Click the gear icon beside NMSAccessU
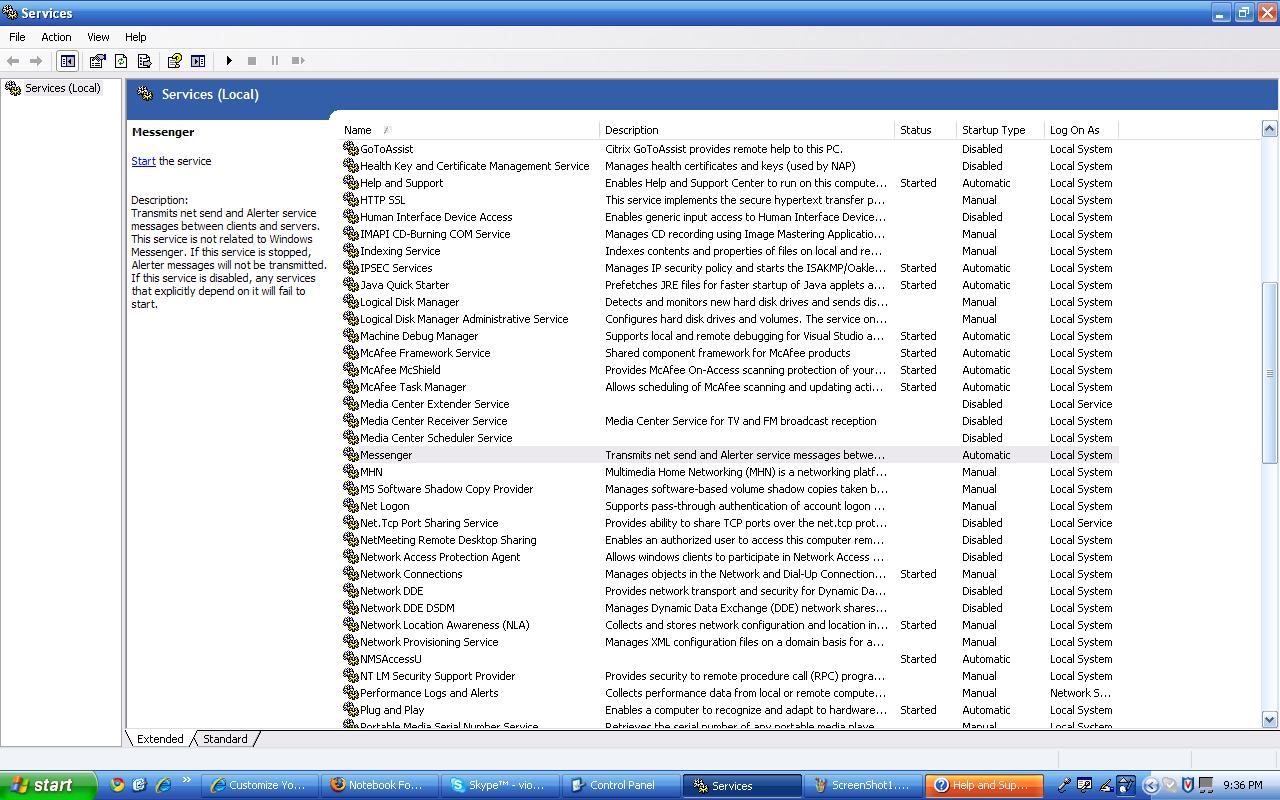Viewport: 1280px width, 800px height. click(x=351, y=658)
